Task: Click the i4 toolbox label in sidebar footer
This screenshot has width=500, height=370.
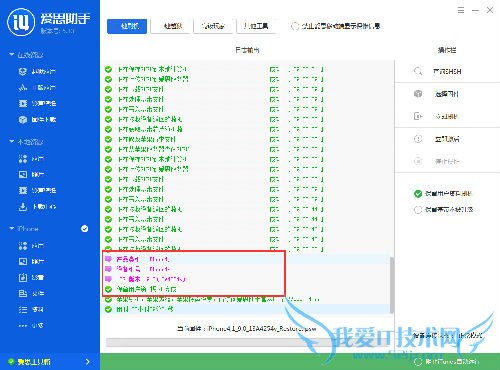Action: click(x=34, y=362)
